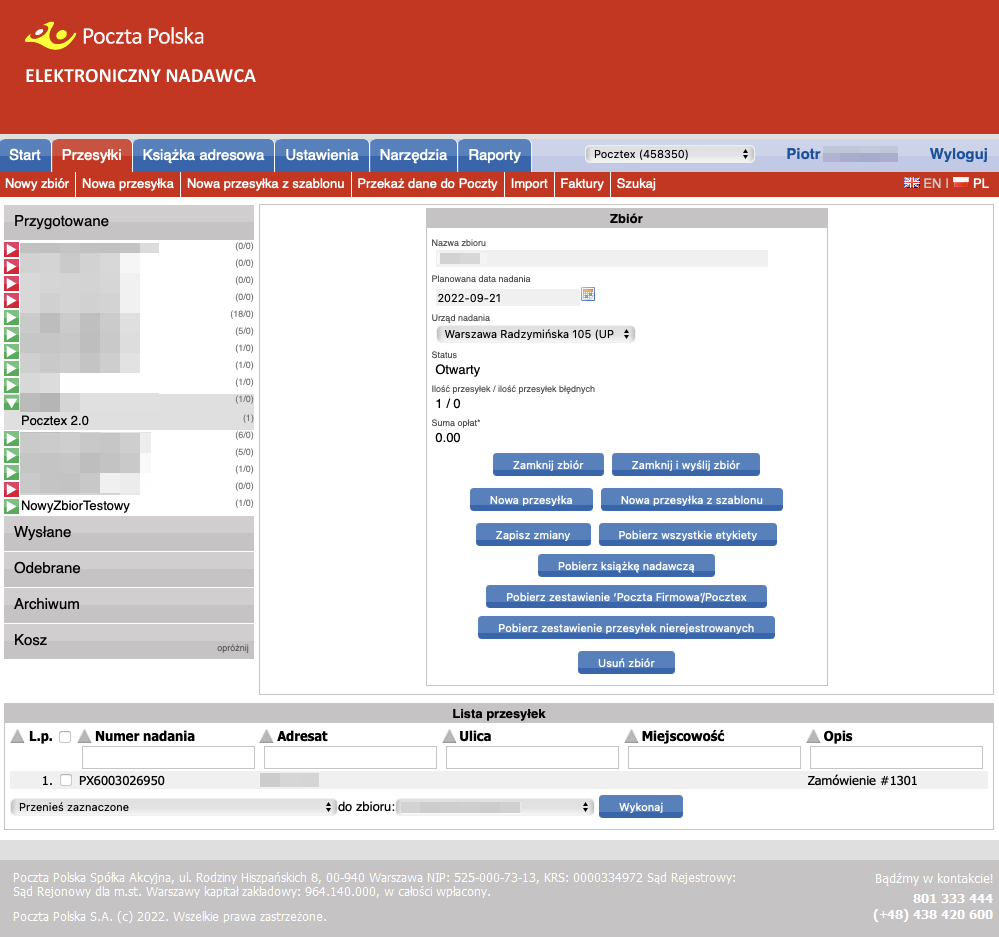The width and height of the screenshot is (999, 937).
Task: Expand the Archiwum section
Action: click(129, 604)
